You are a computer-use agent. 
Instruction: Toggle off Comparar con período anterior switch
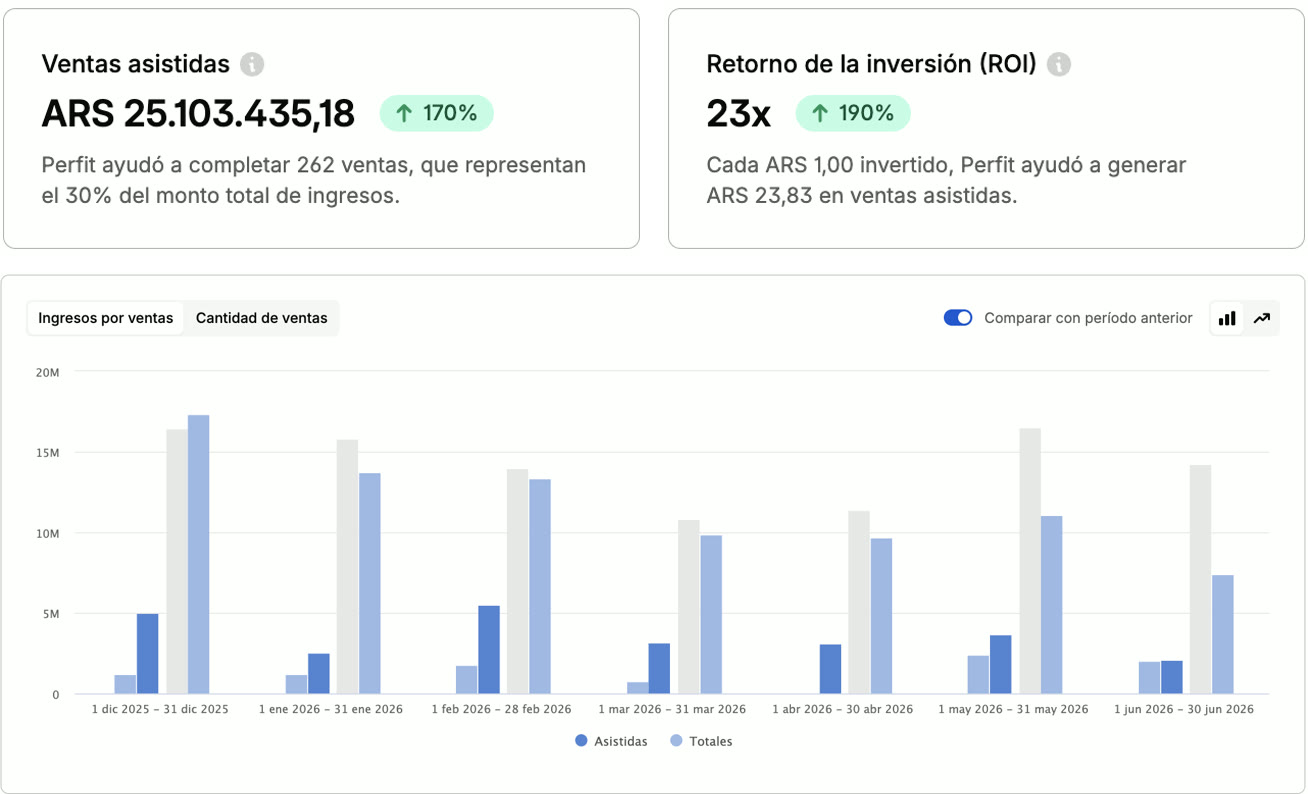958,318
